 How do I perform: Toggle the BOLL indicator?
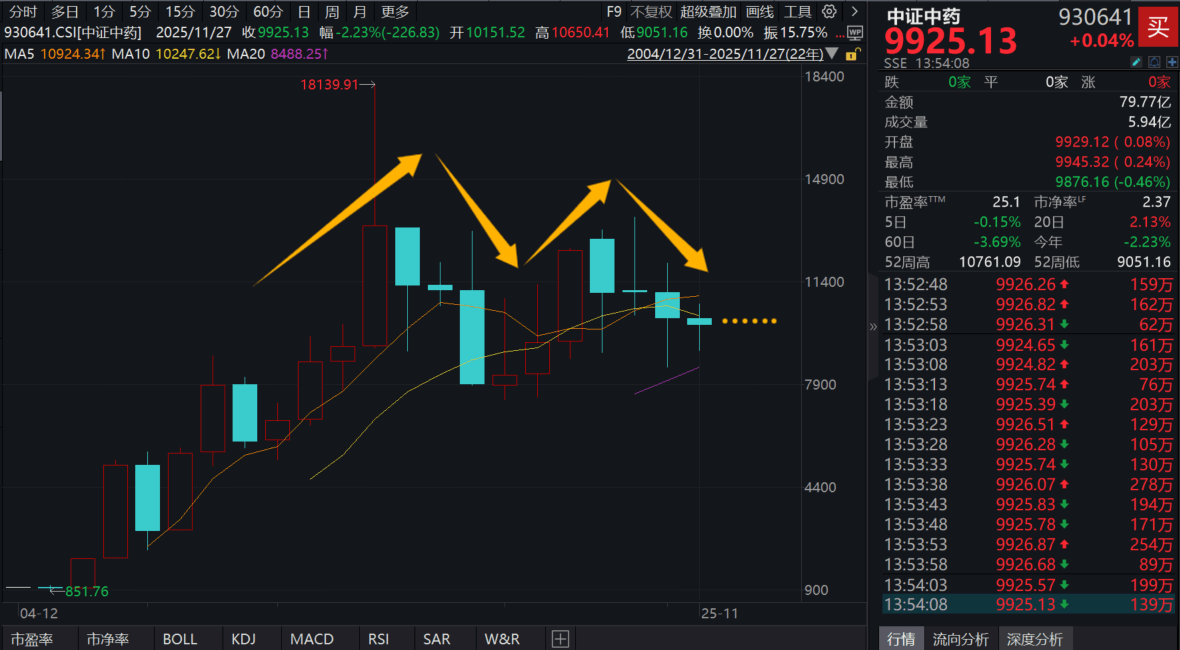pyautogui.click(x=180, y=639)
